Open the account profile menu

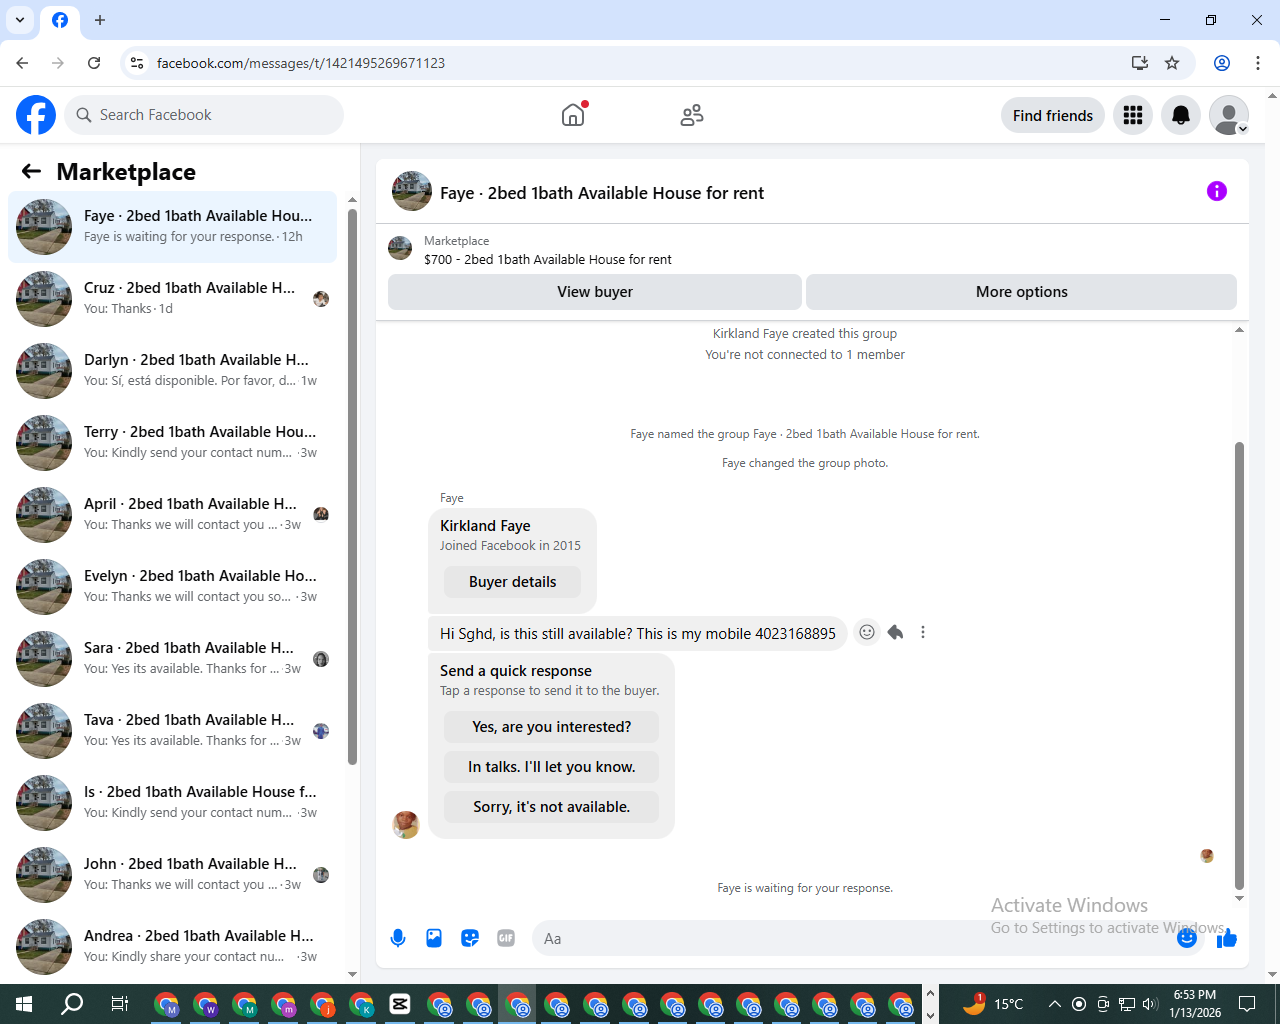[x=1229, y=115]
